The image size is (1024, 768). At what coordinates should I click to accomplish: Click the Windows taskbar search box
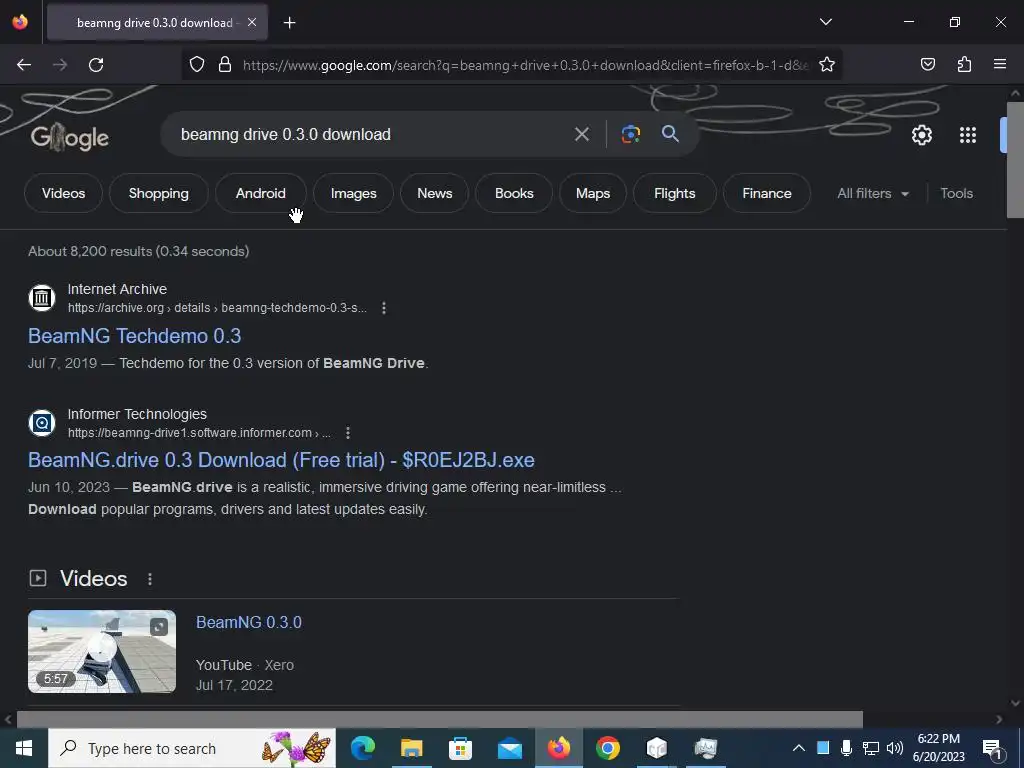(192, 748)
